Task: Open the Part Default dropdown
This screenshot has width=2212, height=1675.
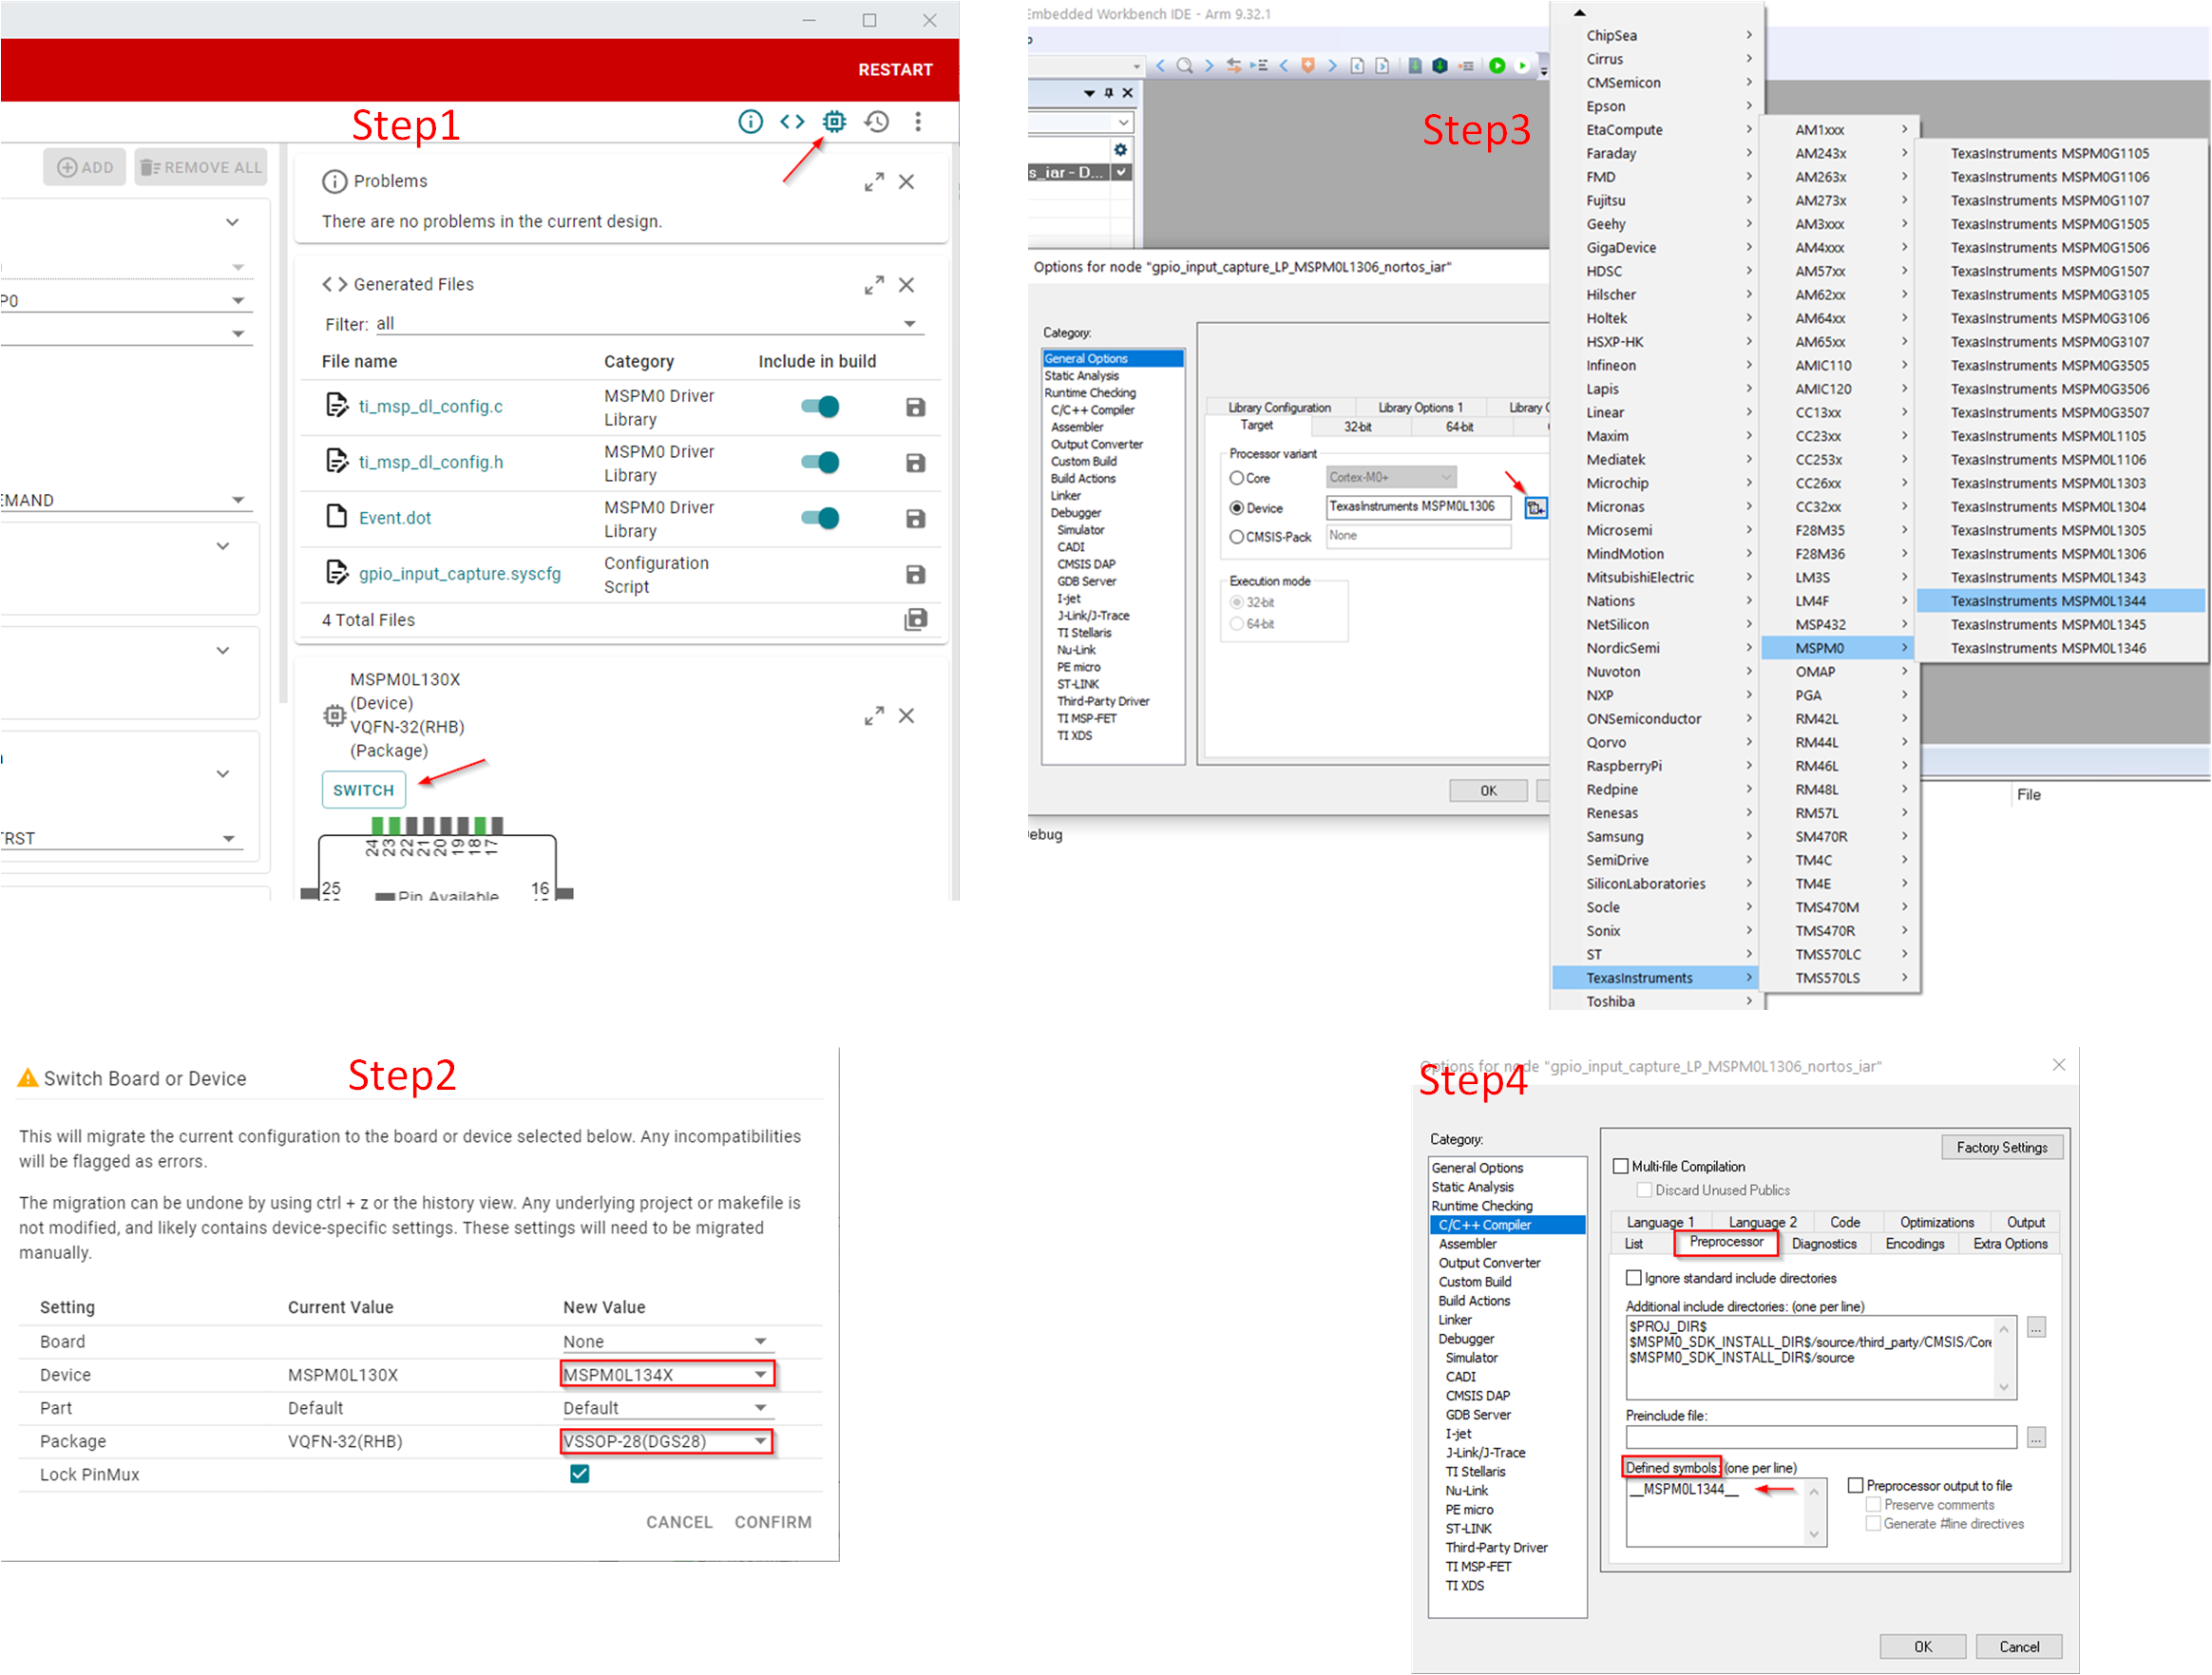Action: [666, 1408]
